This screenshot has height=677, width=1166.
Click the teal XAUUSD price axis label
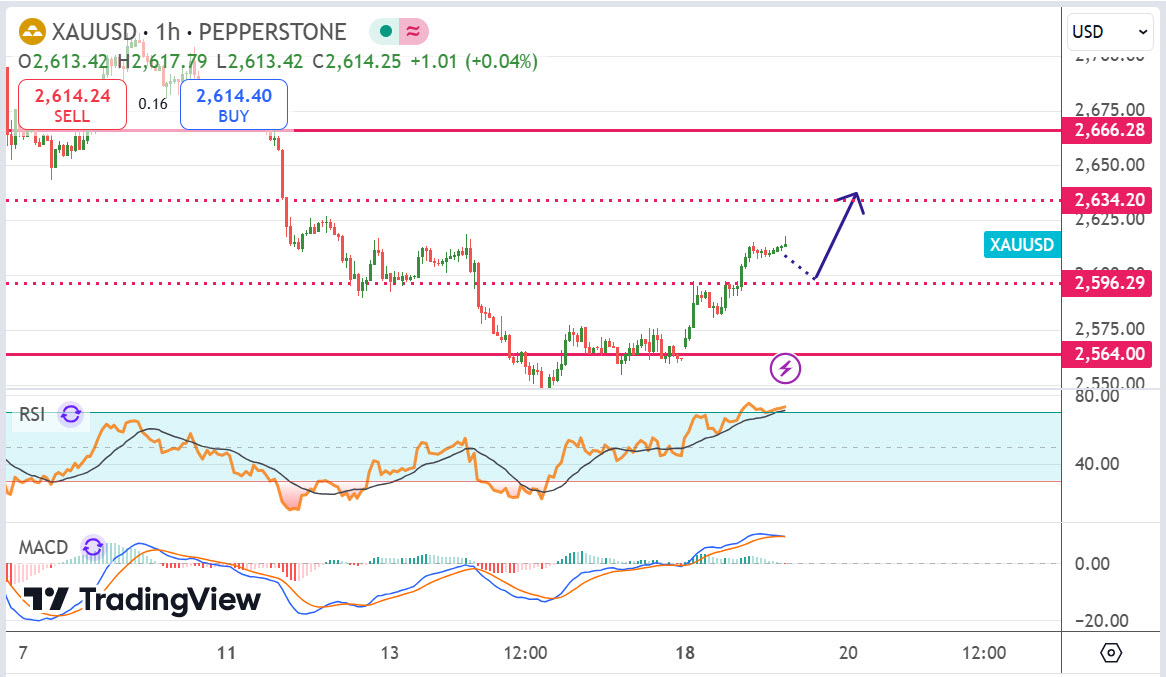1021,244
